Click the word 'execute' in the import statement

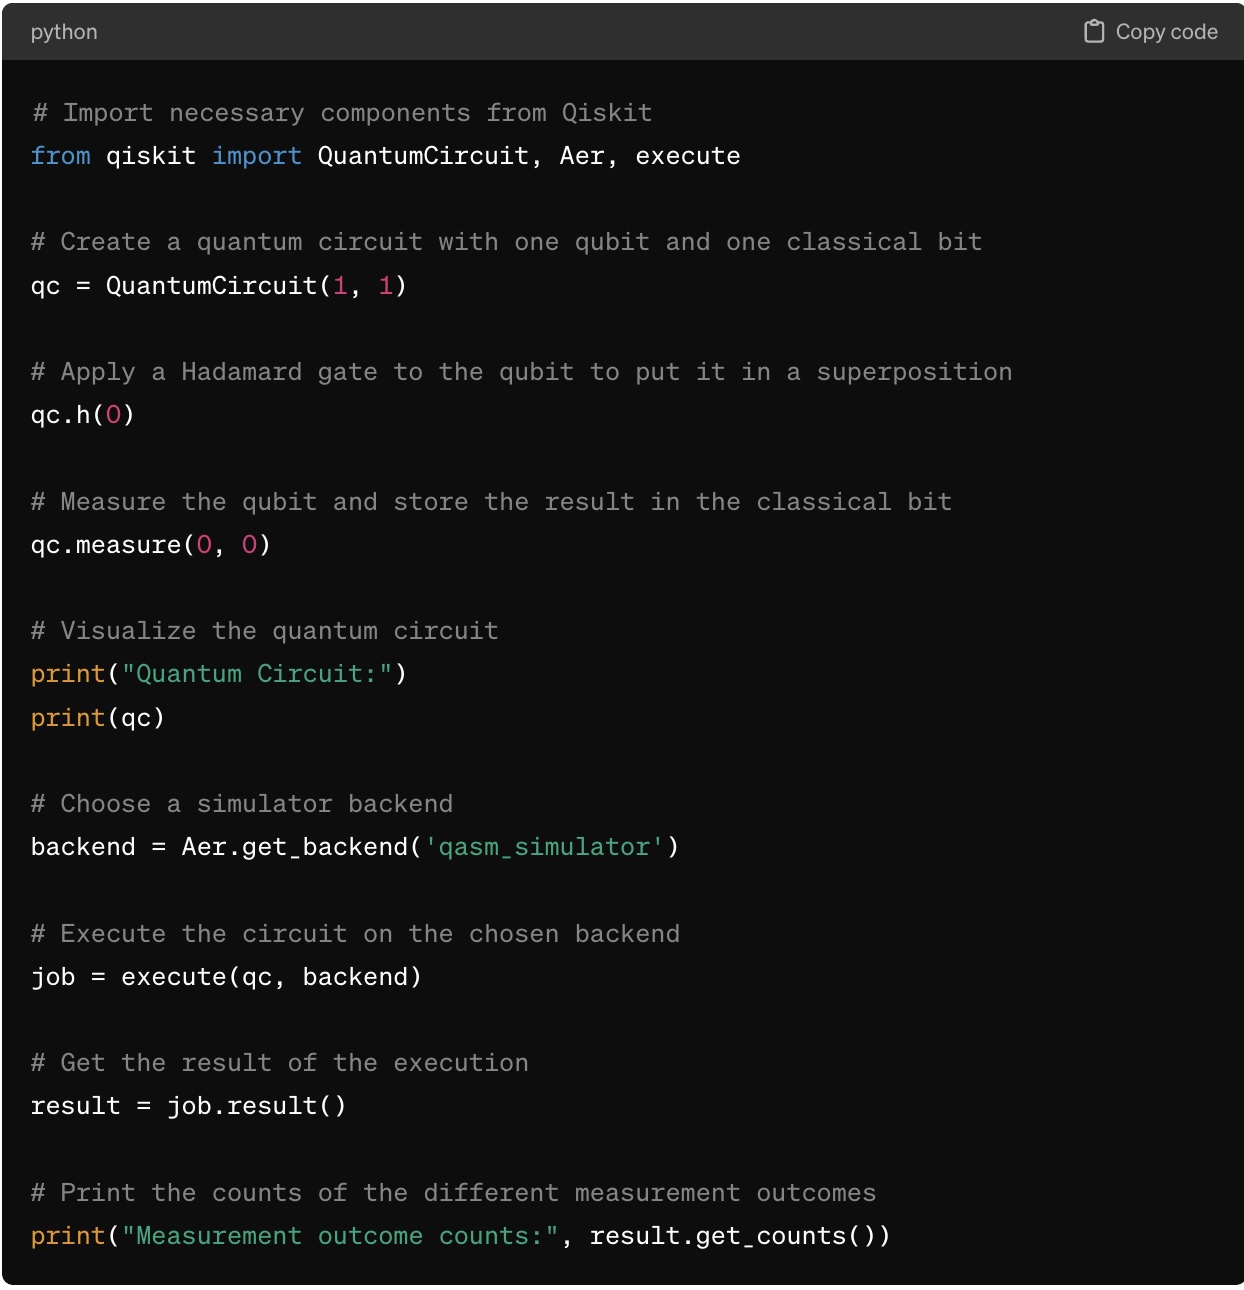point(688,156)
